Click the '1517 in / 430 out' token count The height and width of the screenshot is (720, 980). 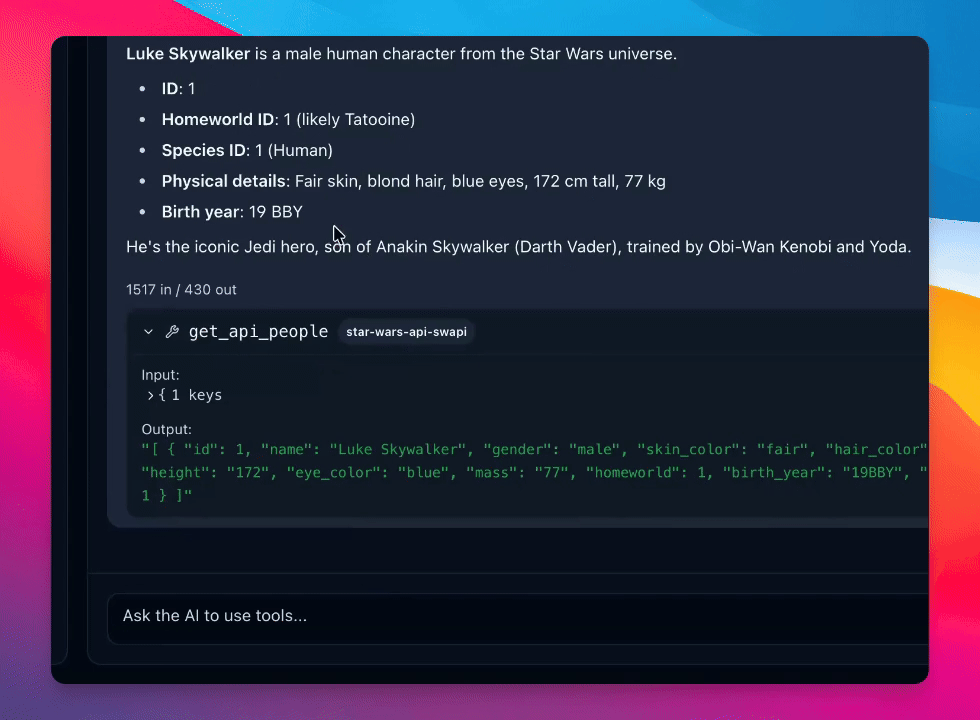[181, 290]
